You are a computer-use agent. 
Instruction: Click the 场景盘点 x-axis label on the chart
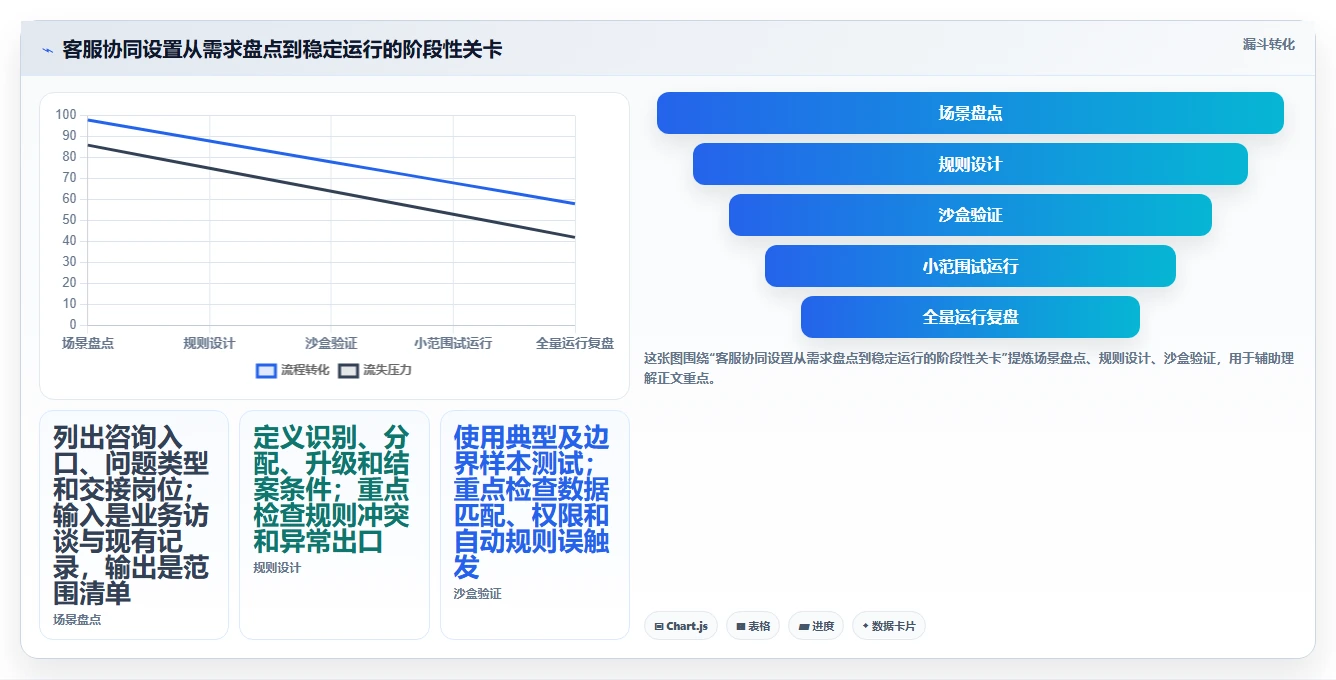point(88,343)
